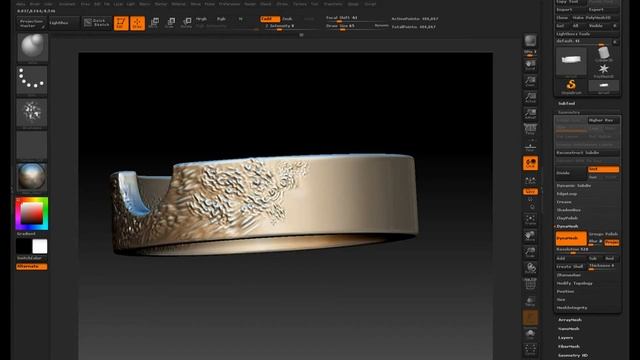640x360 pixels.
Task: Open the current alpha selector
Action: pyautogui.click(x=32, y=112)
